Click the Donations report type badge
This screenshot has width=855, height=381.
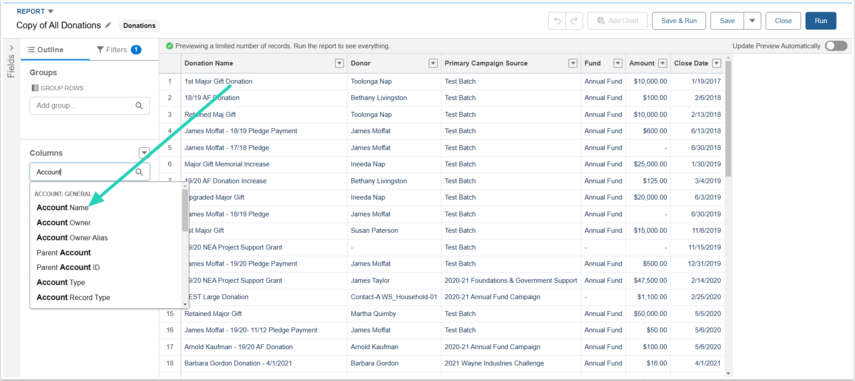click(x=139, y=26)
